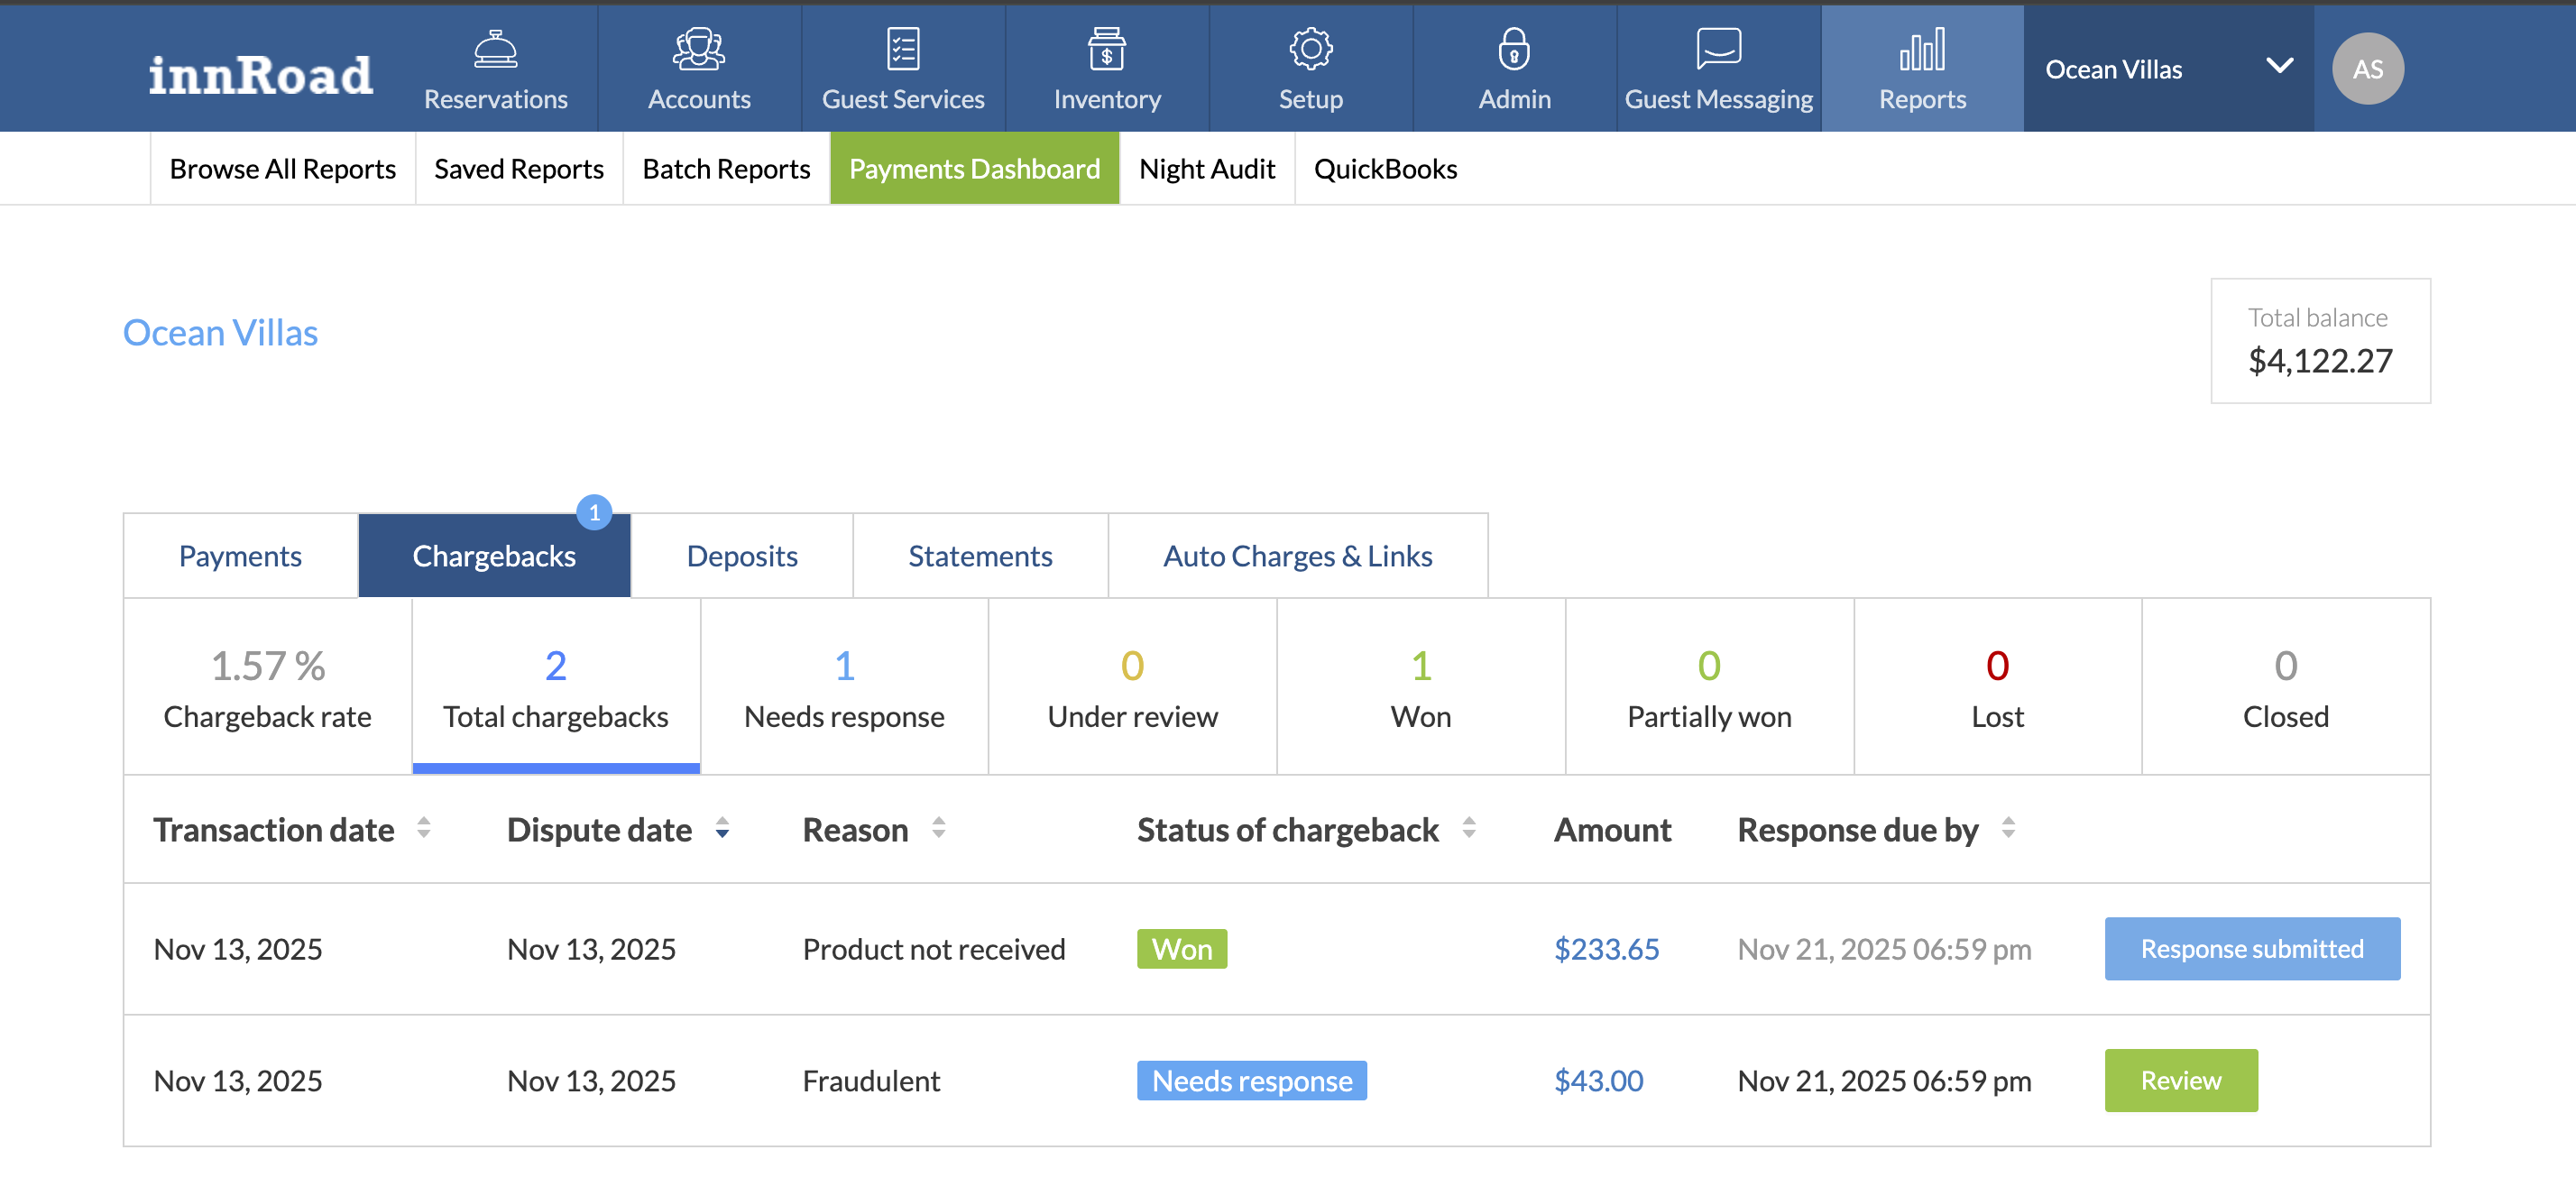The height and width of the screenshot is (1196, 2576).
Task: Click the Accounts people icon
Action: pos(699,49)
